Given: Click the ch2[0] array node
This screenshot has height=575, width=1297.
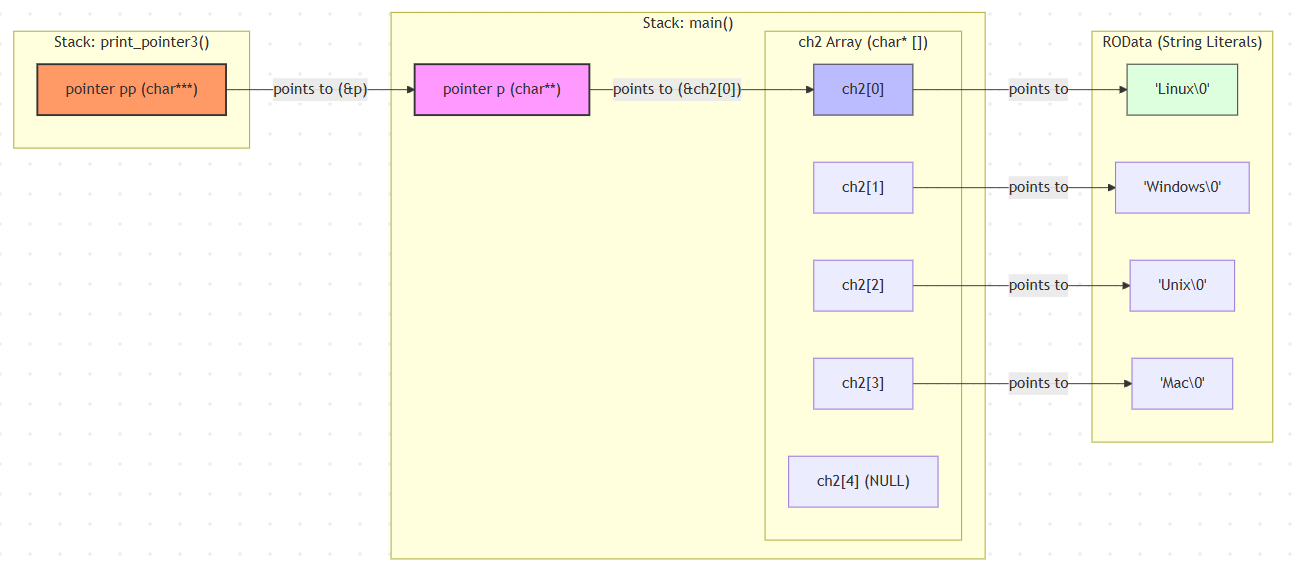Looking at the screenshot, I should pyautogui.click(x=863, y=90).
